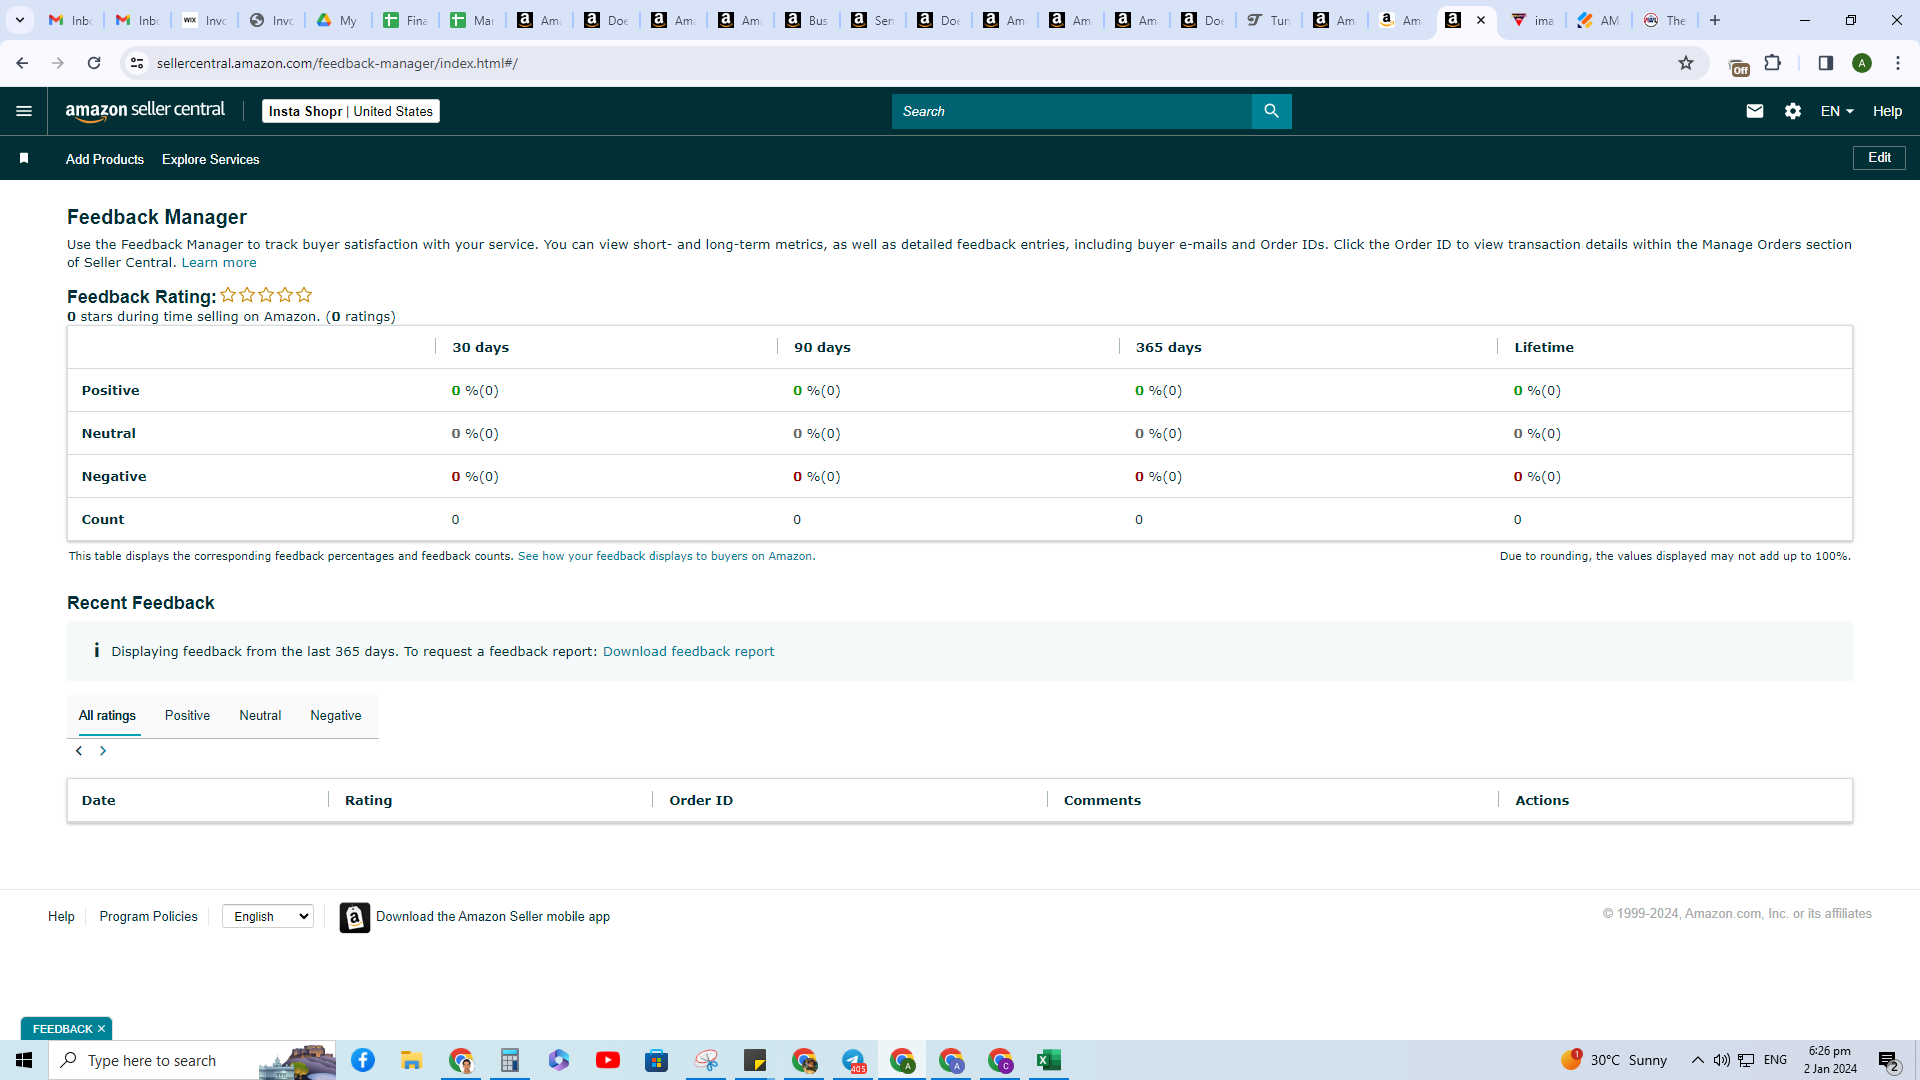Click Download feedback report link

688,651
